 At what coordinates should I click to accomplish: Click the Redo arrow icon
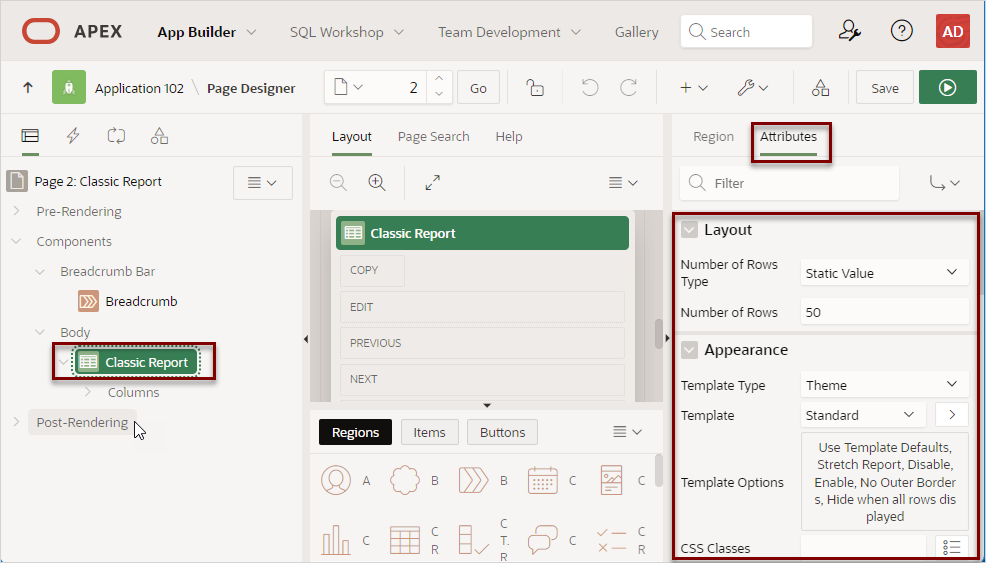(x=629, y=87)
